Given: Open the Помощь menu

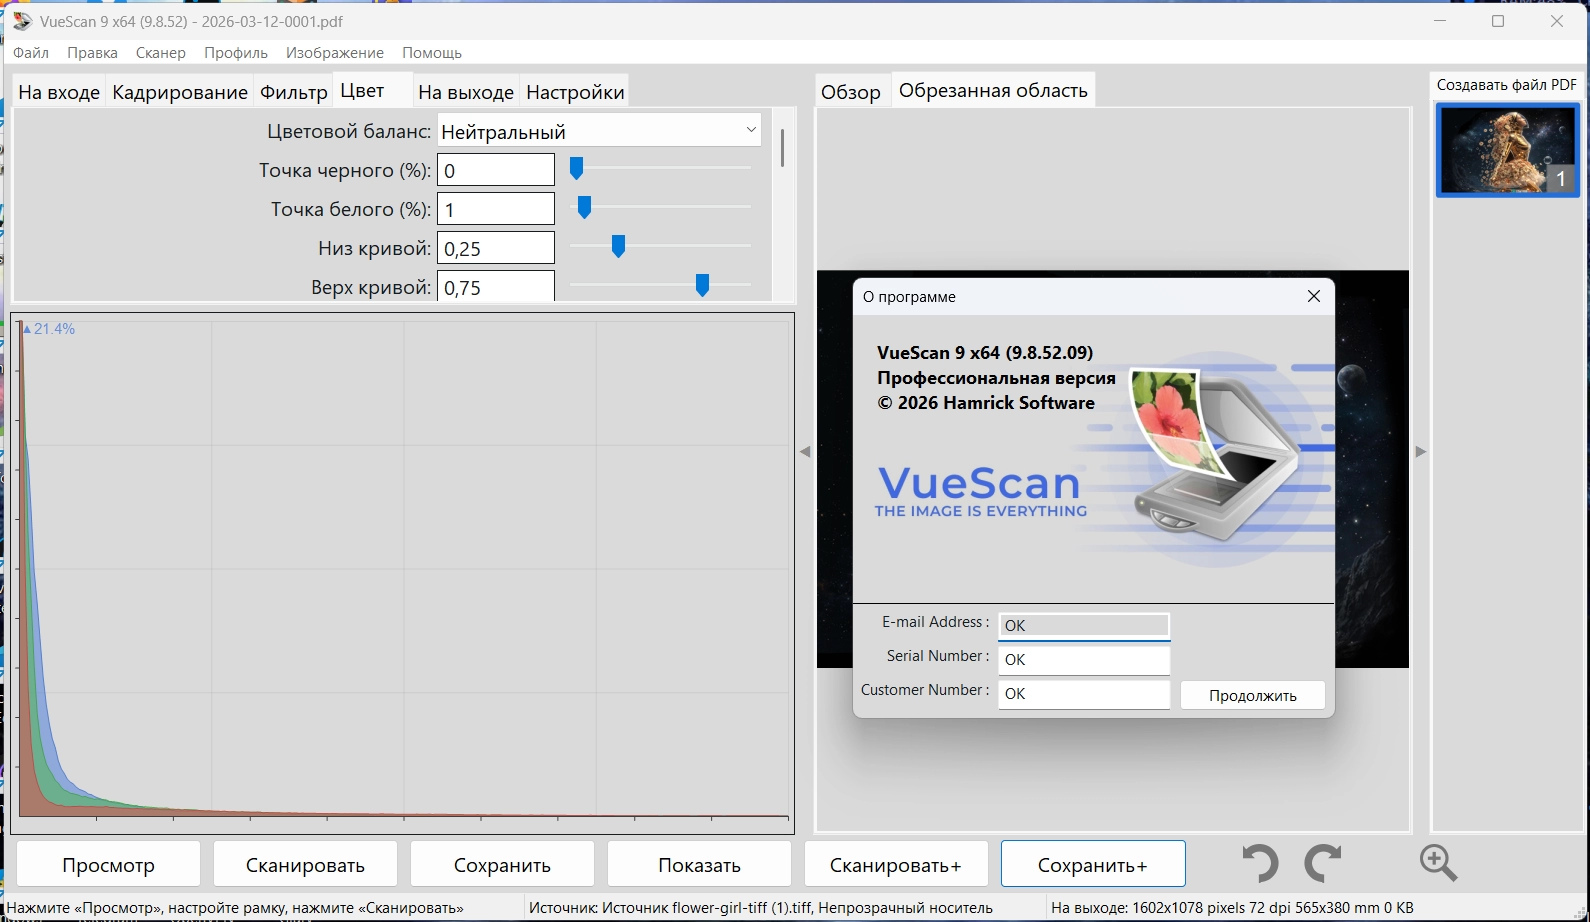Looking at the screenshot, I should click(x=432, y=52).
